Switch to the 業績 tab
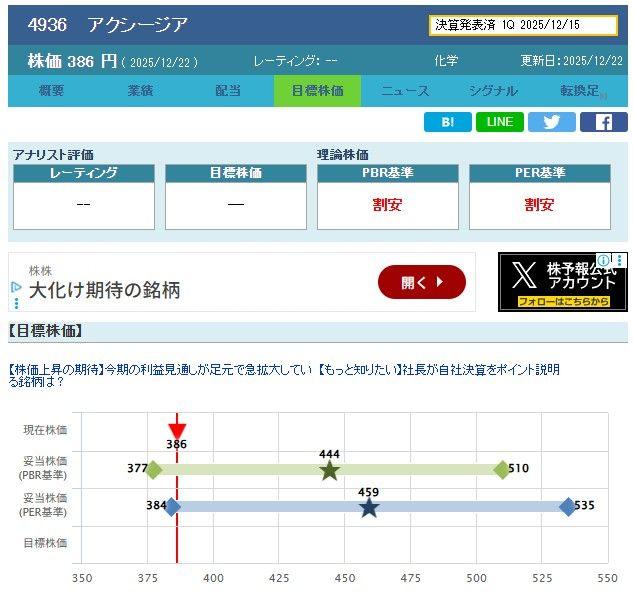Screen dimensions: 633x593 click(140, 90)
